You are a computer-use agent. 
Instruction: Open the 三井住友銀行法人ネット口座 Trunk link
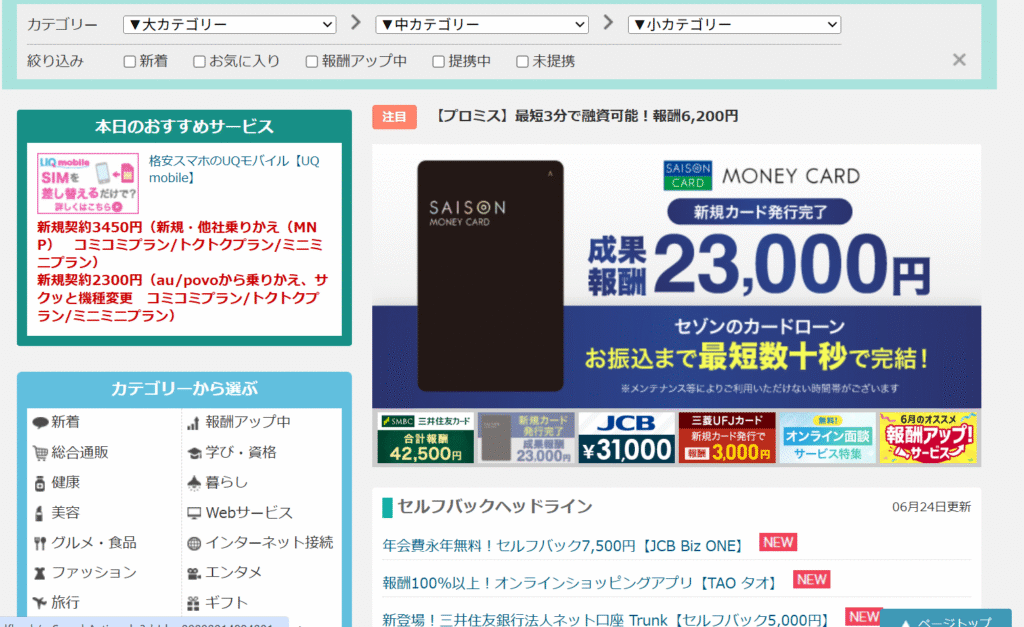(x=606, y=619)
